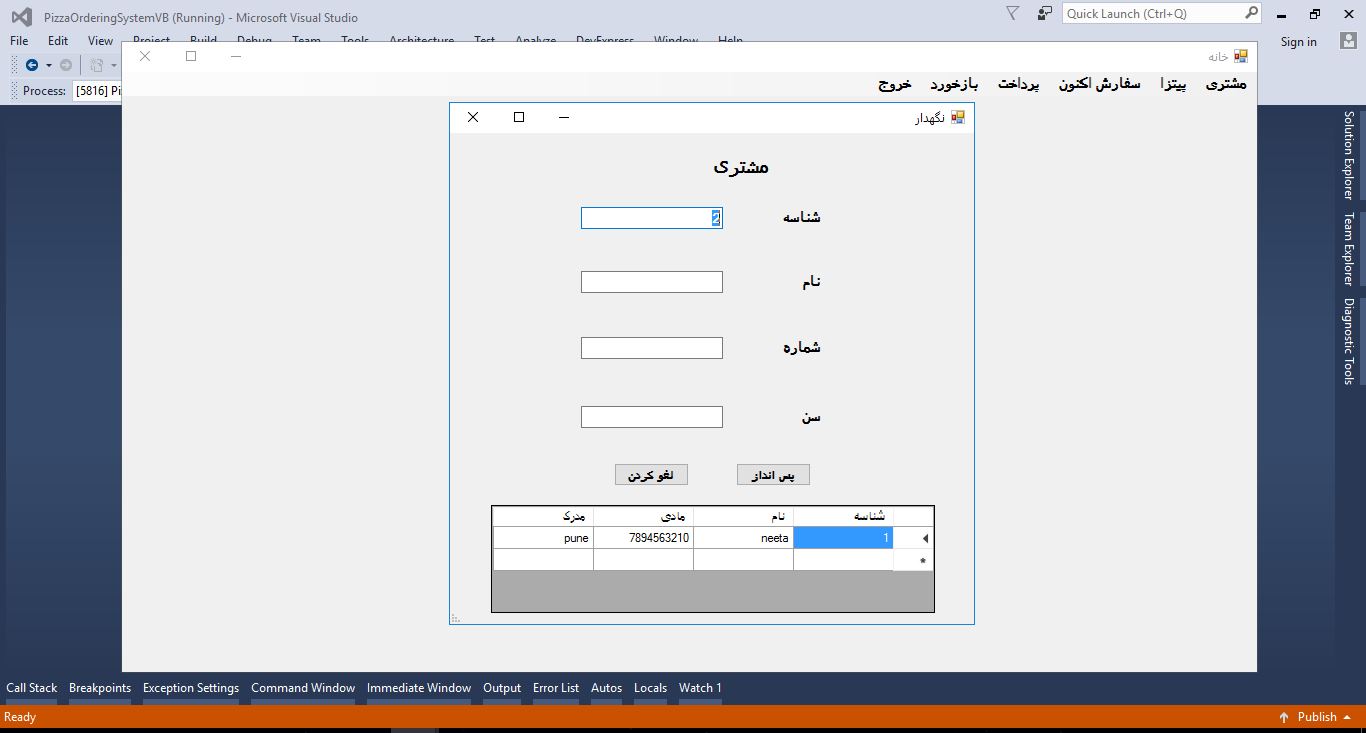Viewport: 1366px width, 733px height.
Task: Open the Navigate Backward history dropdown arrow
Action: click(x=48, y=65)
